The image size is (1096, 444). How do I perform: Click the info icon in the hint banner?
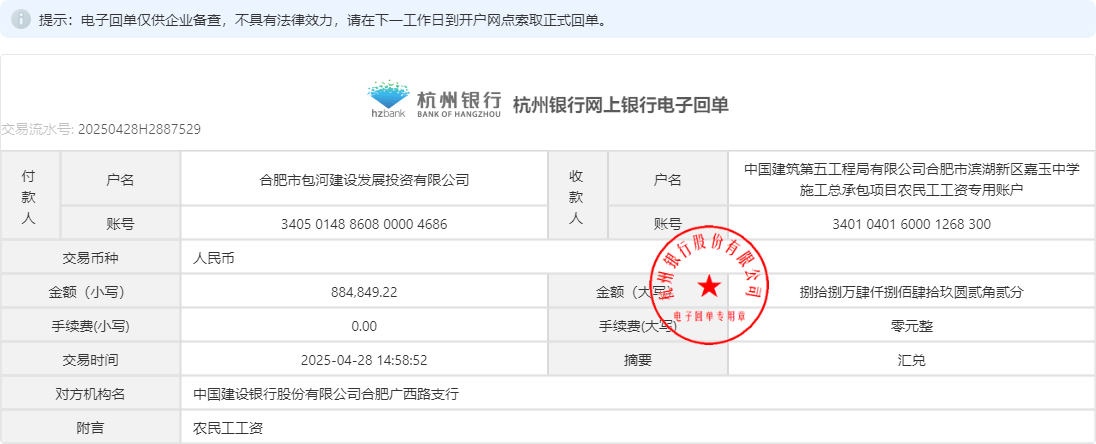[x=22, y=20]
